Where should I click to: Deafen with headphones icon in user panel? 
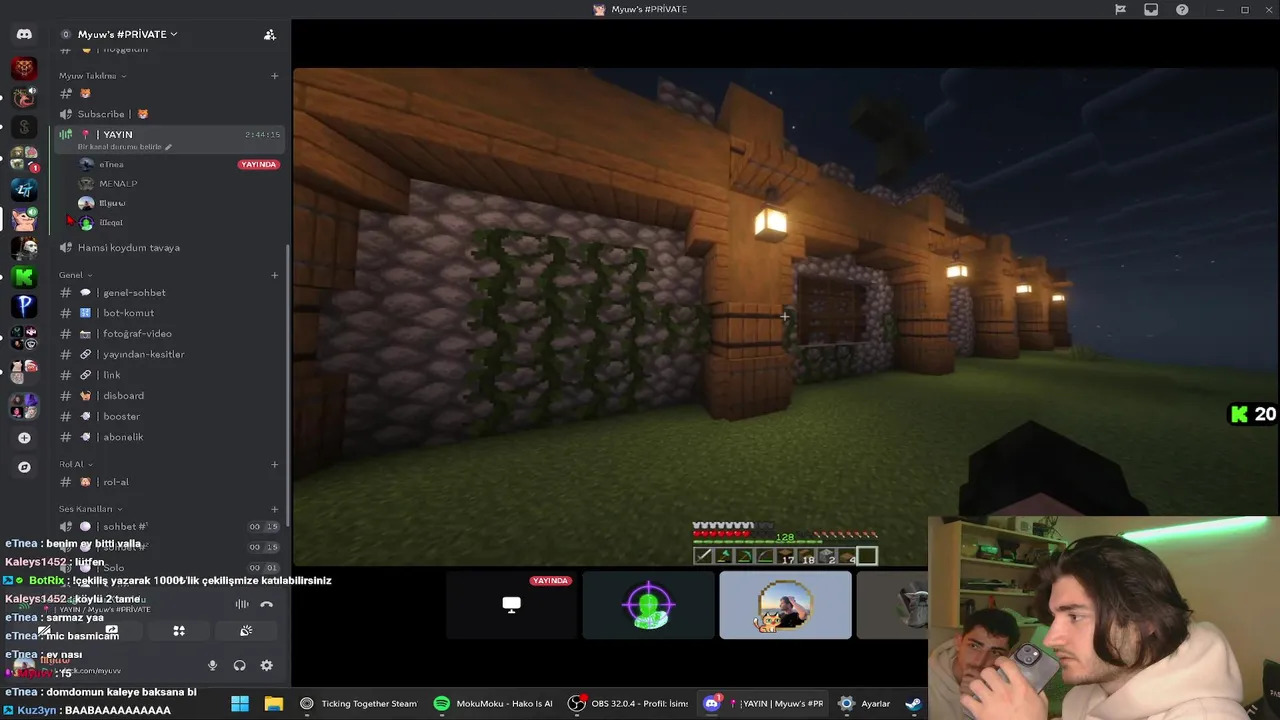[239, 665]
